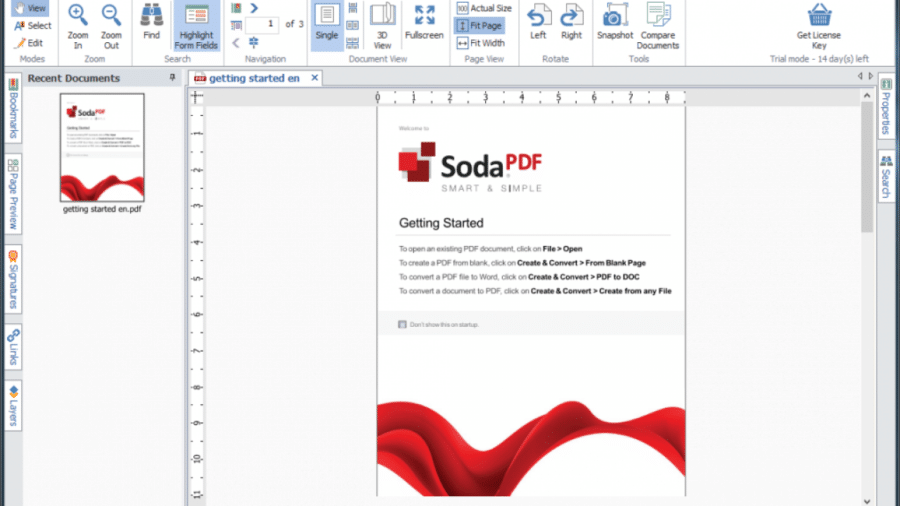This screenshot has height=506, width=900.
Task: Close the 'getting started en' tab
Action: click(315, 77)
